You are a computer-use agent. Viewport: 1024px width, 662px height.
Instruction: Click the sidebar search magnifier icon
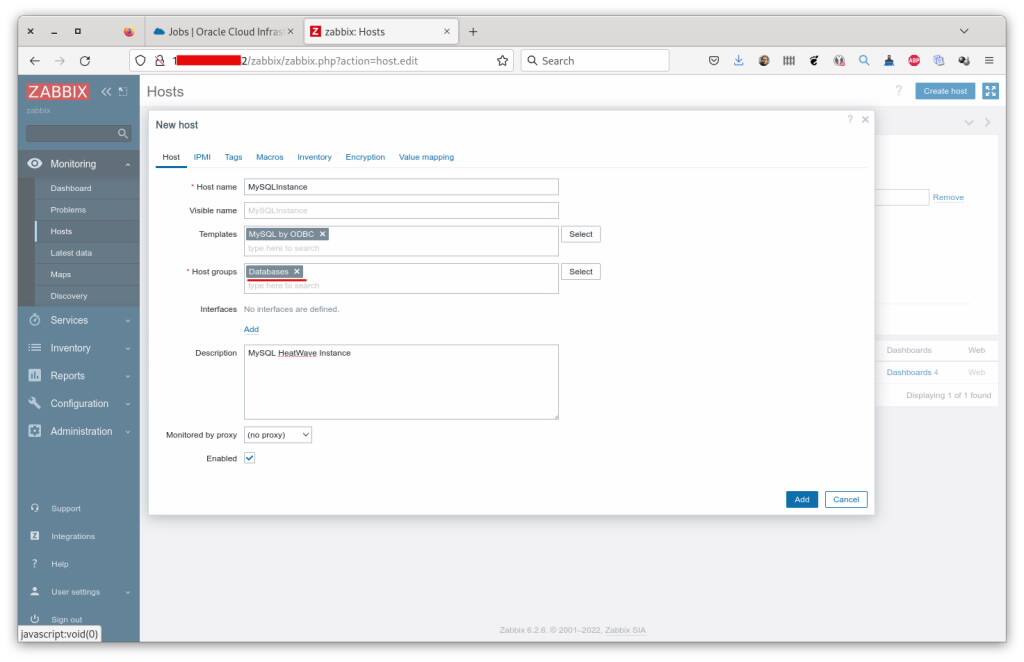tap(122, 133)
